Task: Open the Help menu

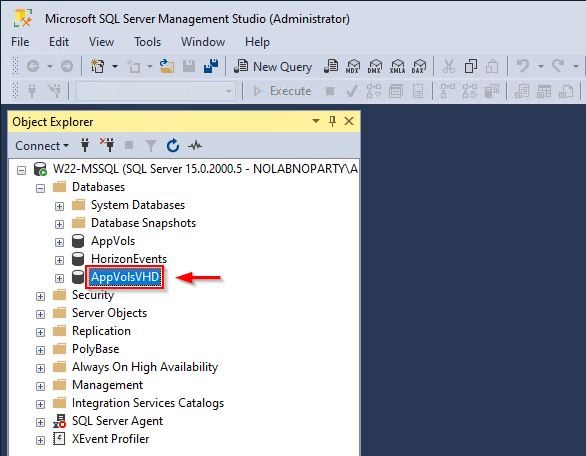Action: click(257, 41)
